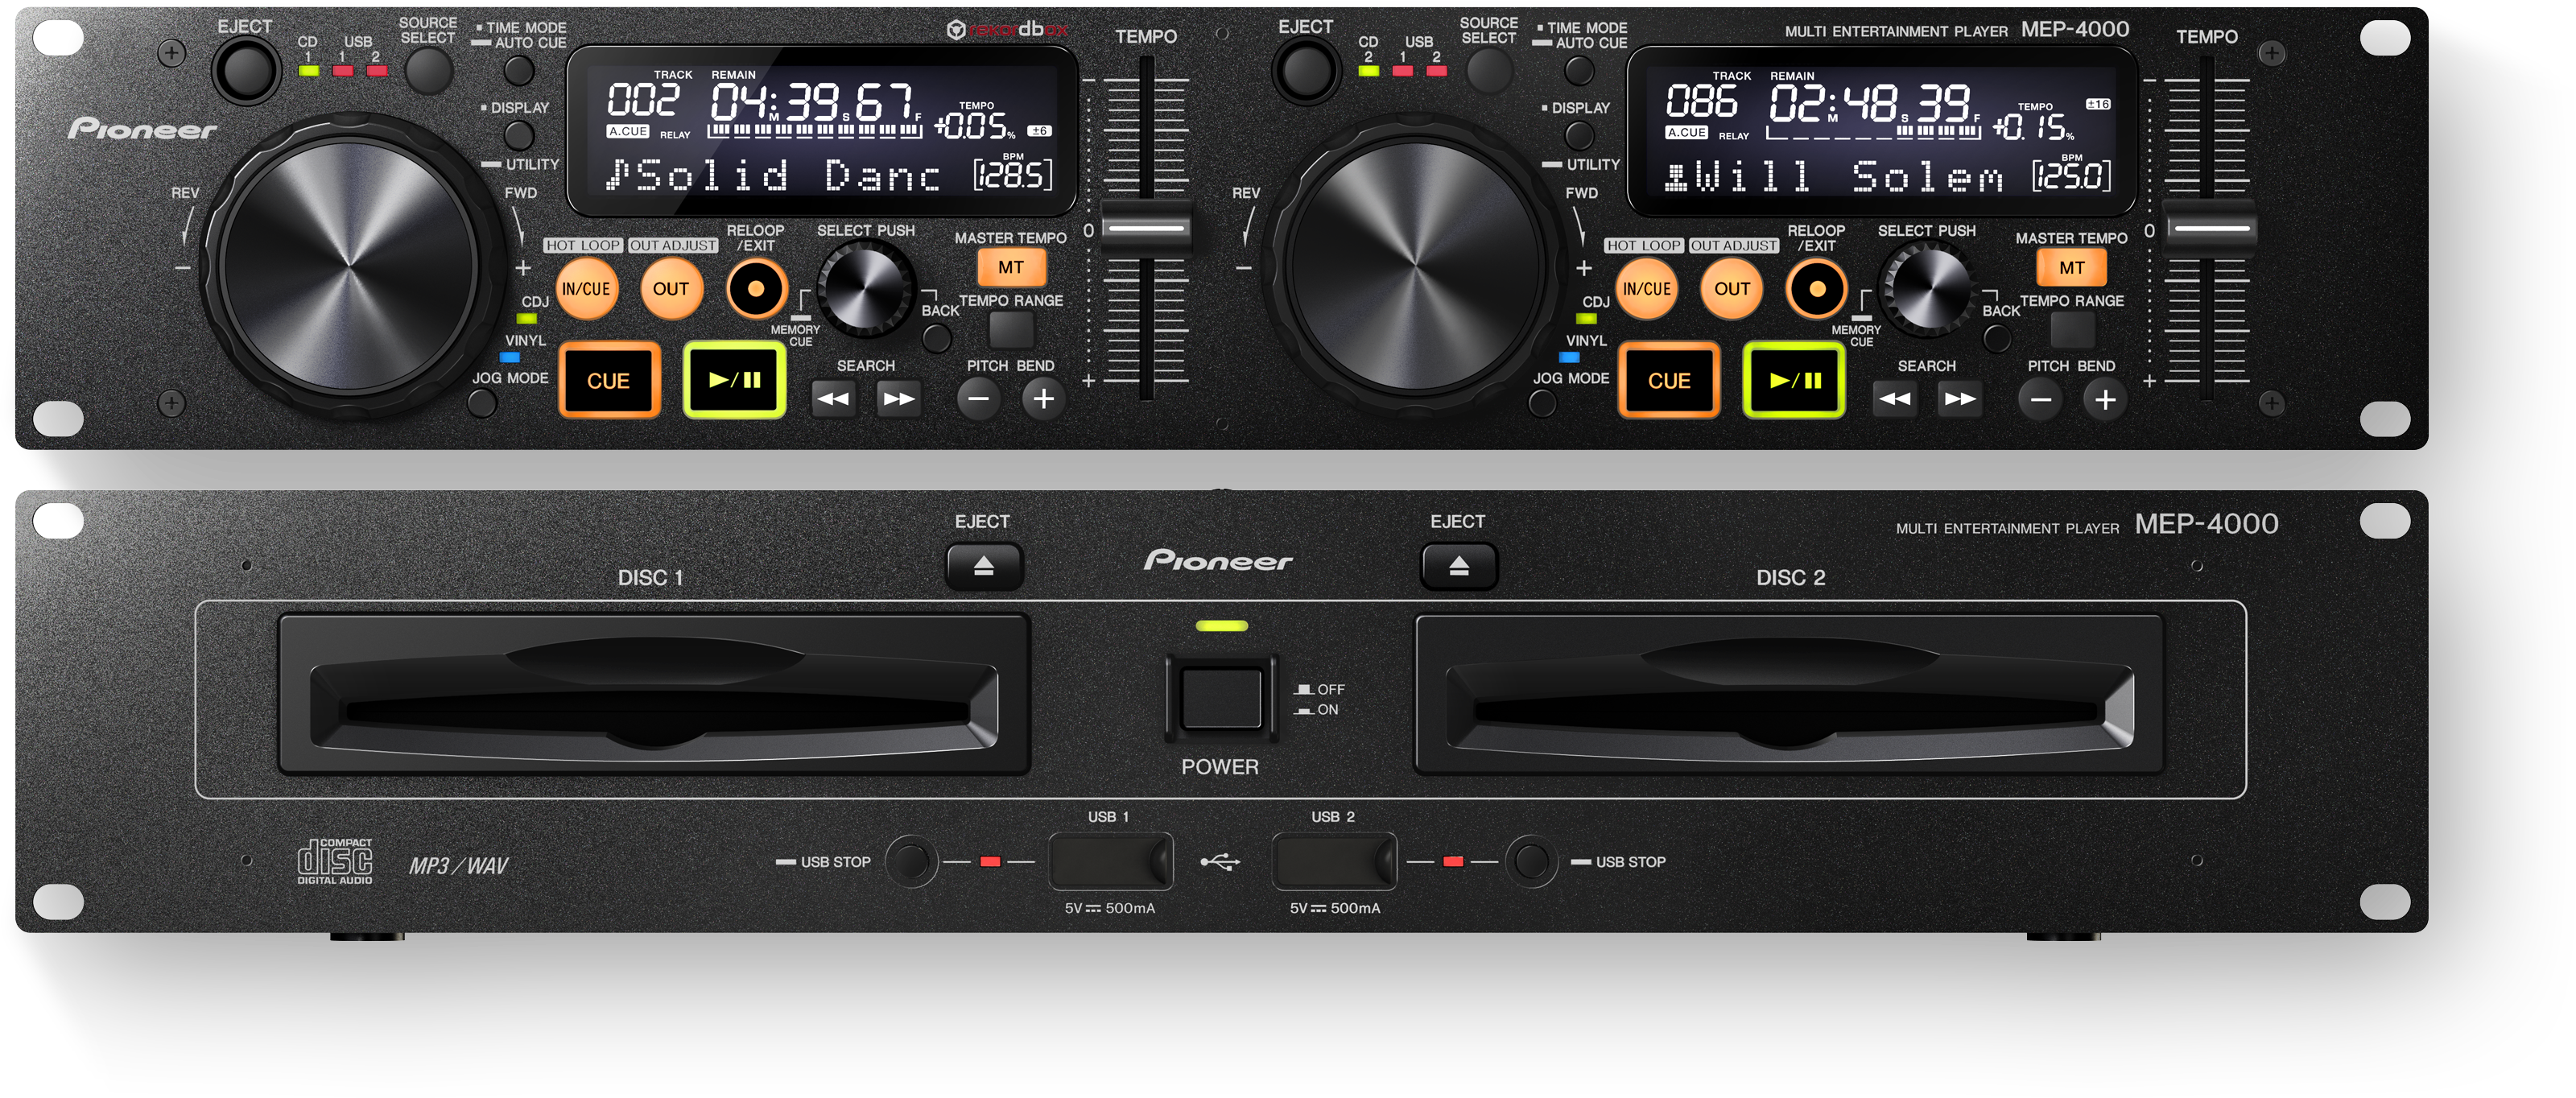The width and height of the screenshot is (2576, 1098).
Task: Click right deck pitch bend minus button
Action: (x=2040, y=400)
